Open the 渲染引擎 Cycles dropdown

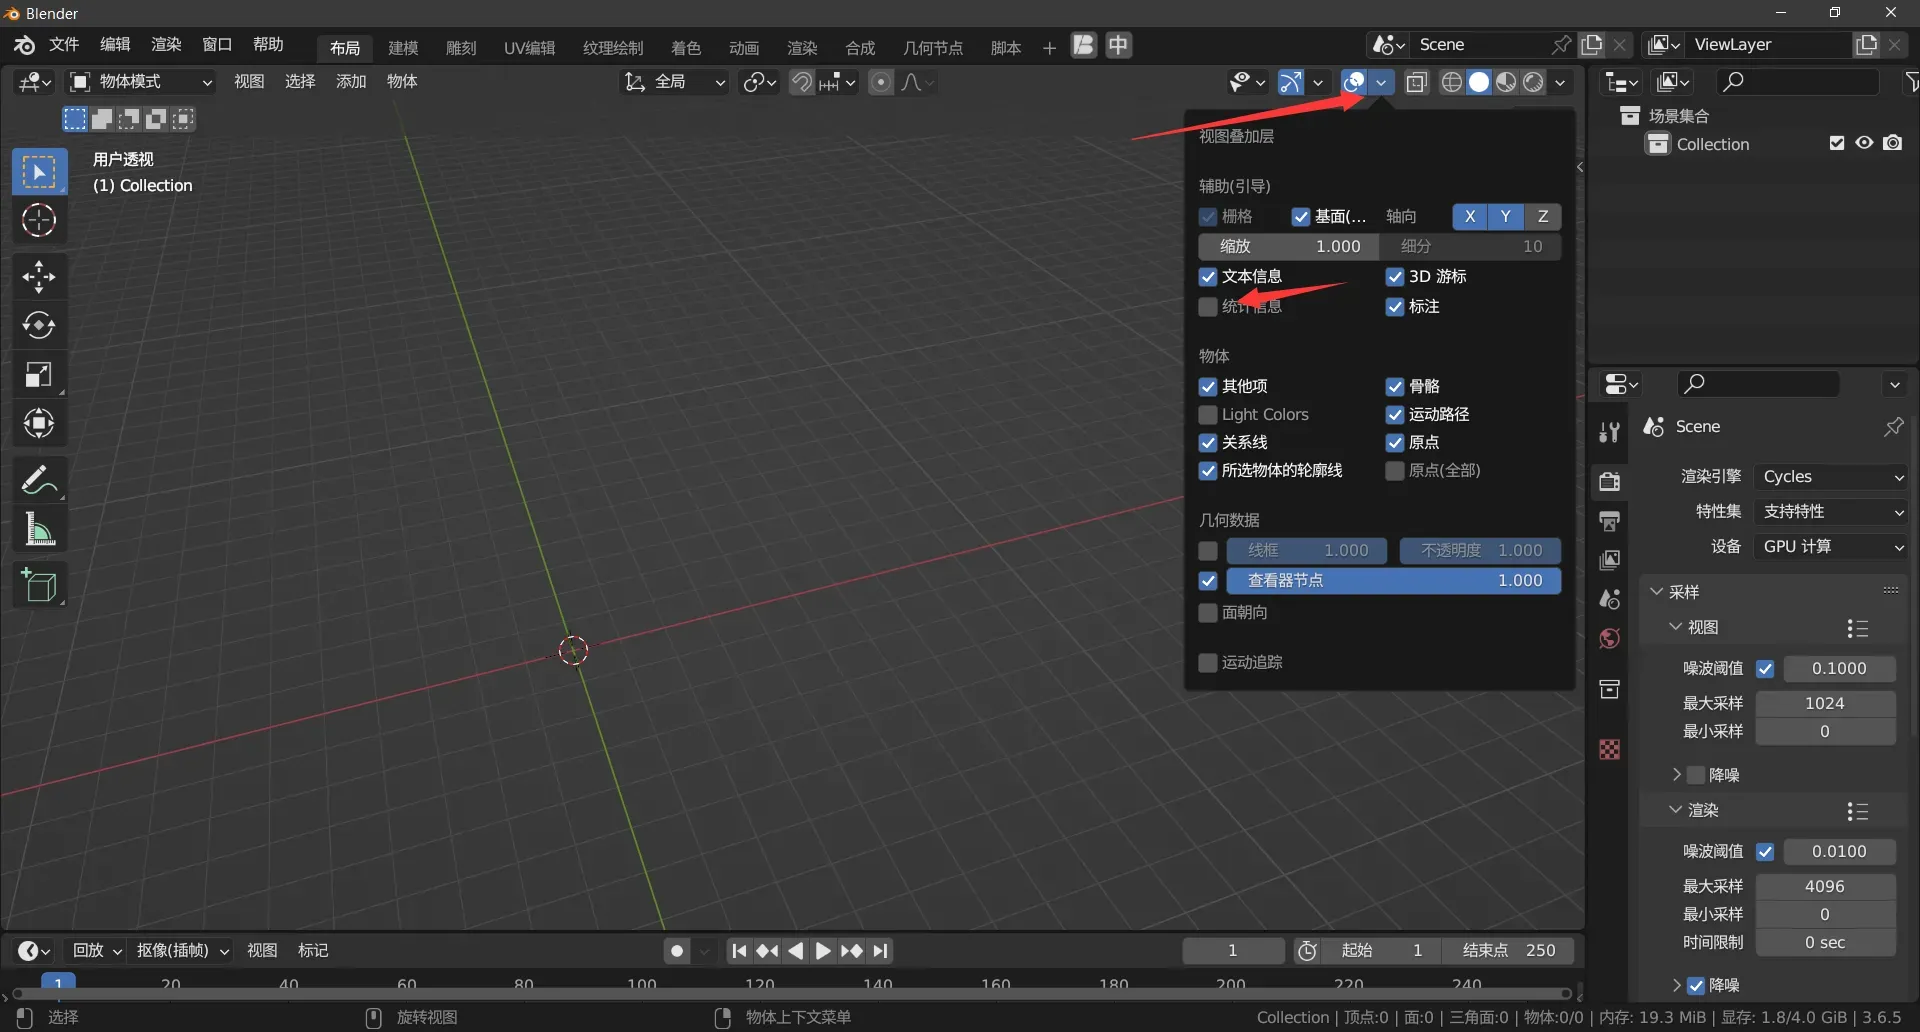tap(1831, 477)
